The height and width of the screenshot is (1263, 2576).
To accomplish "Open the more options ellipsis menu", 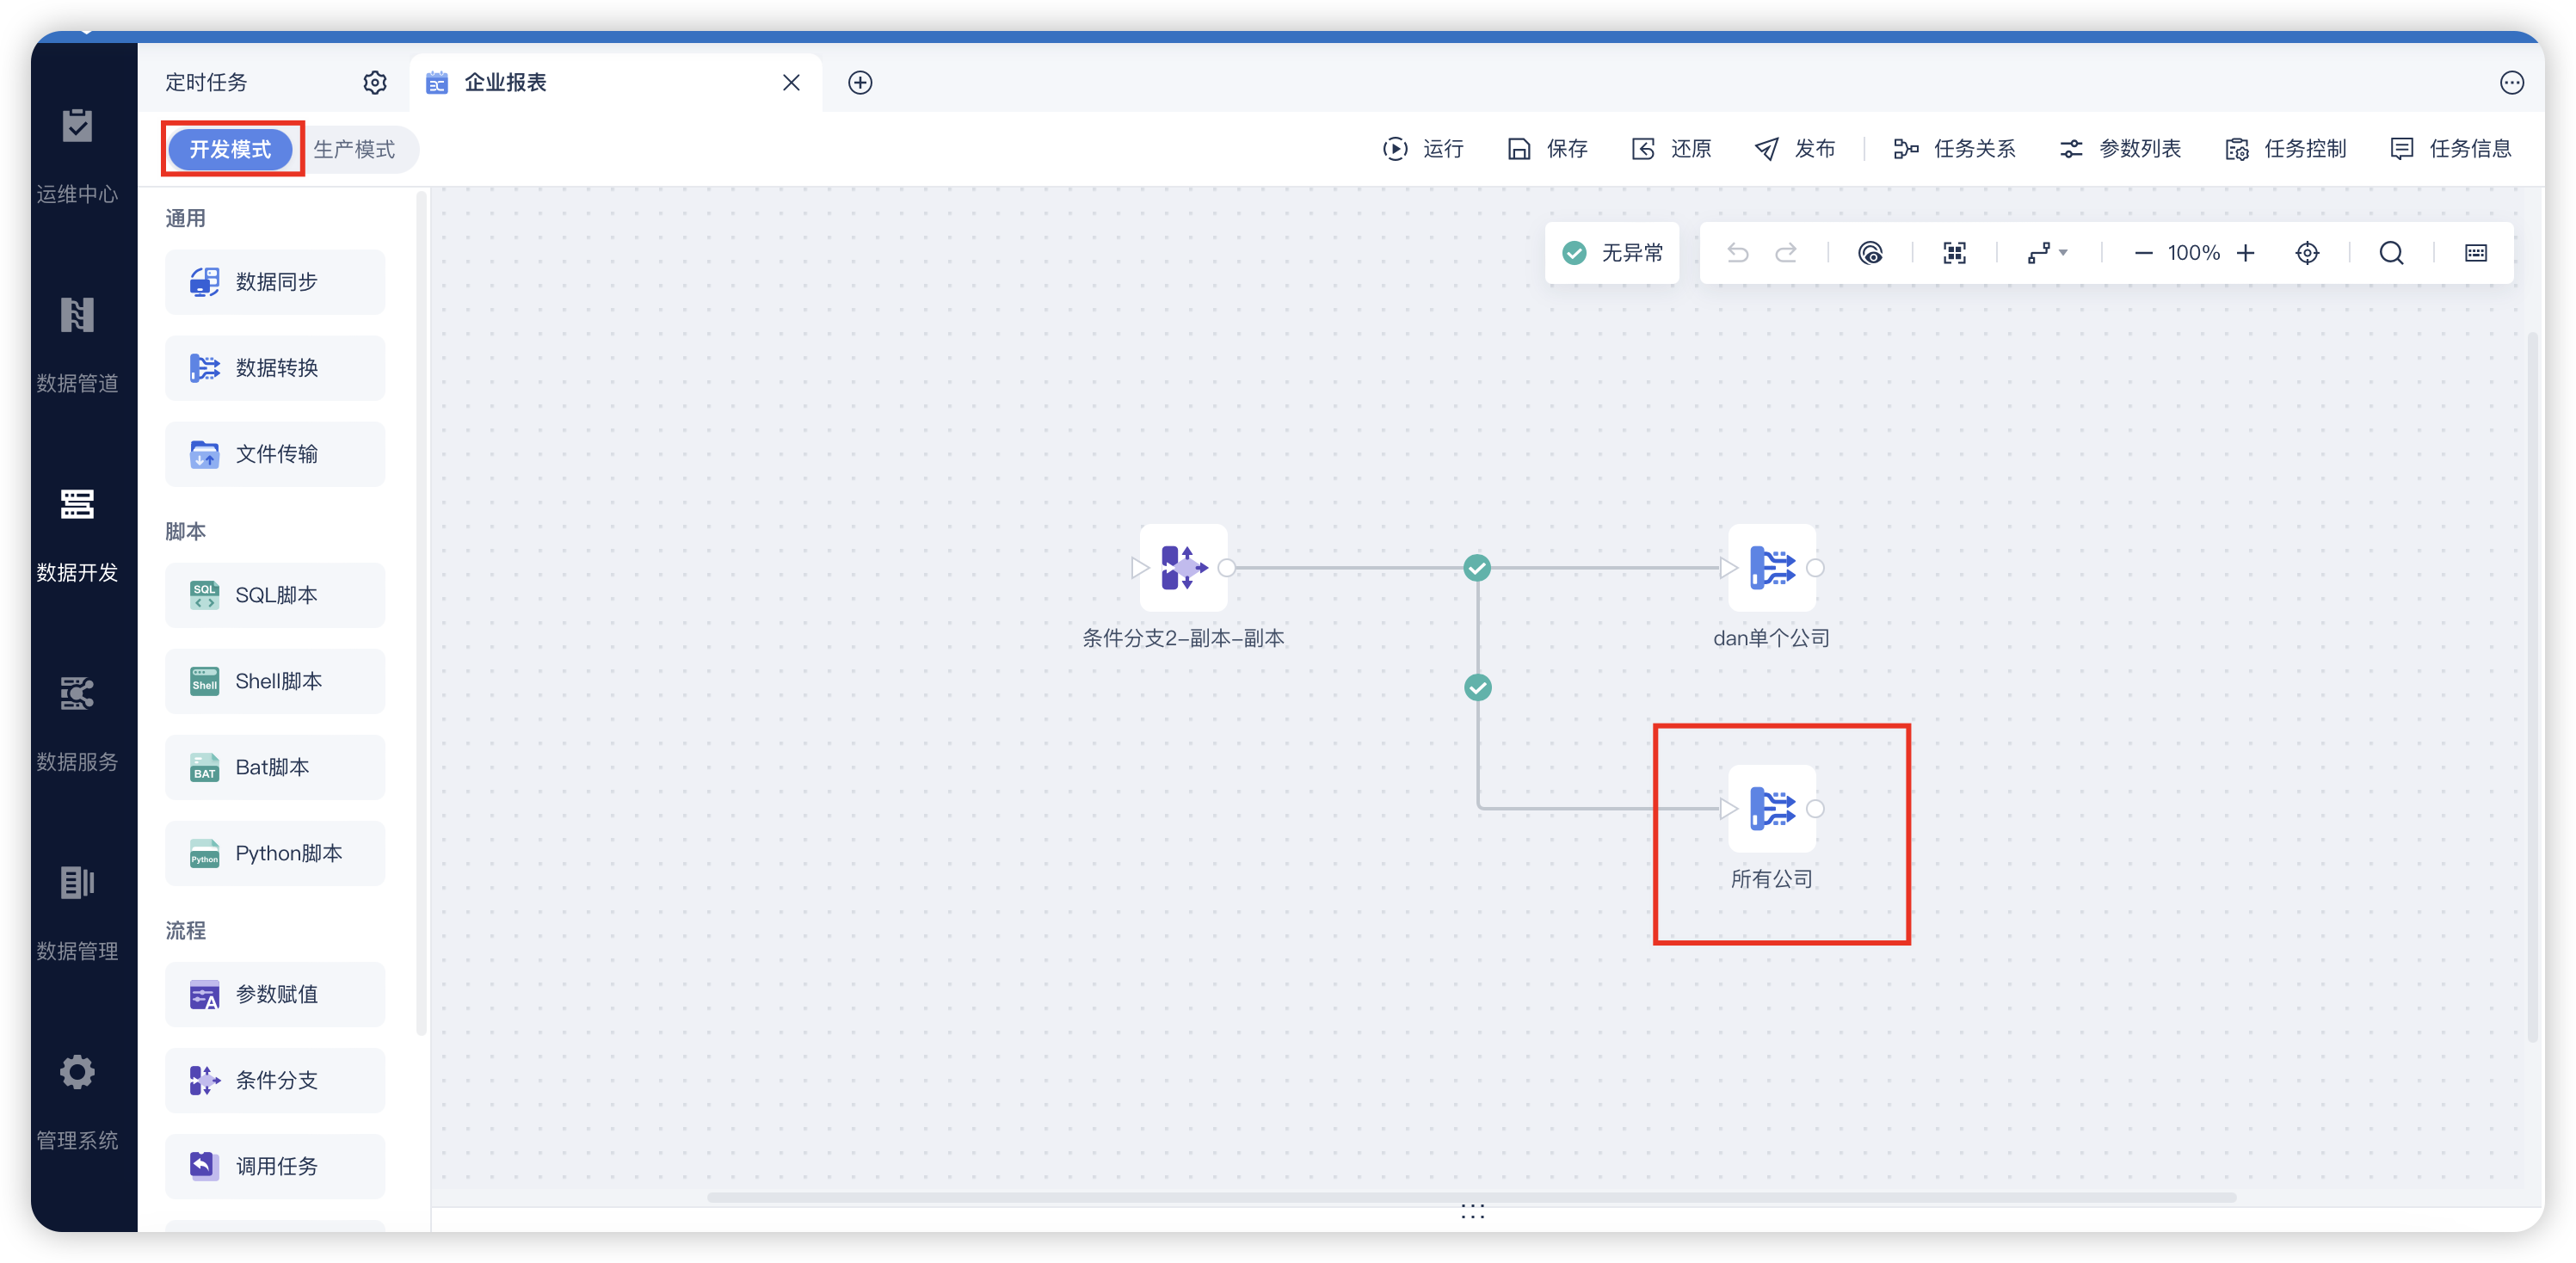I will tap(2511, 83).
